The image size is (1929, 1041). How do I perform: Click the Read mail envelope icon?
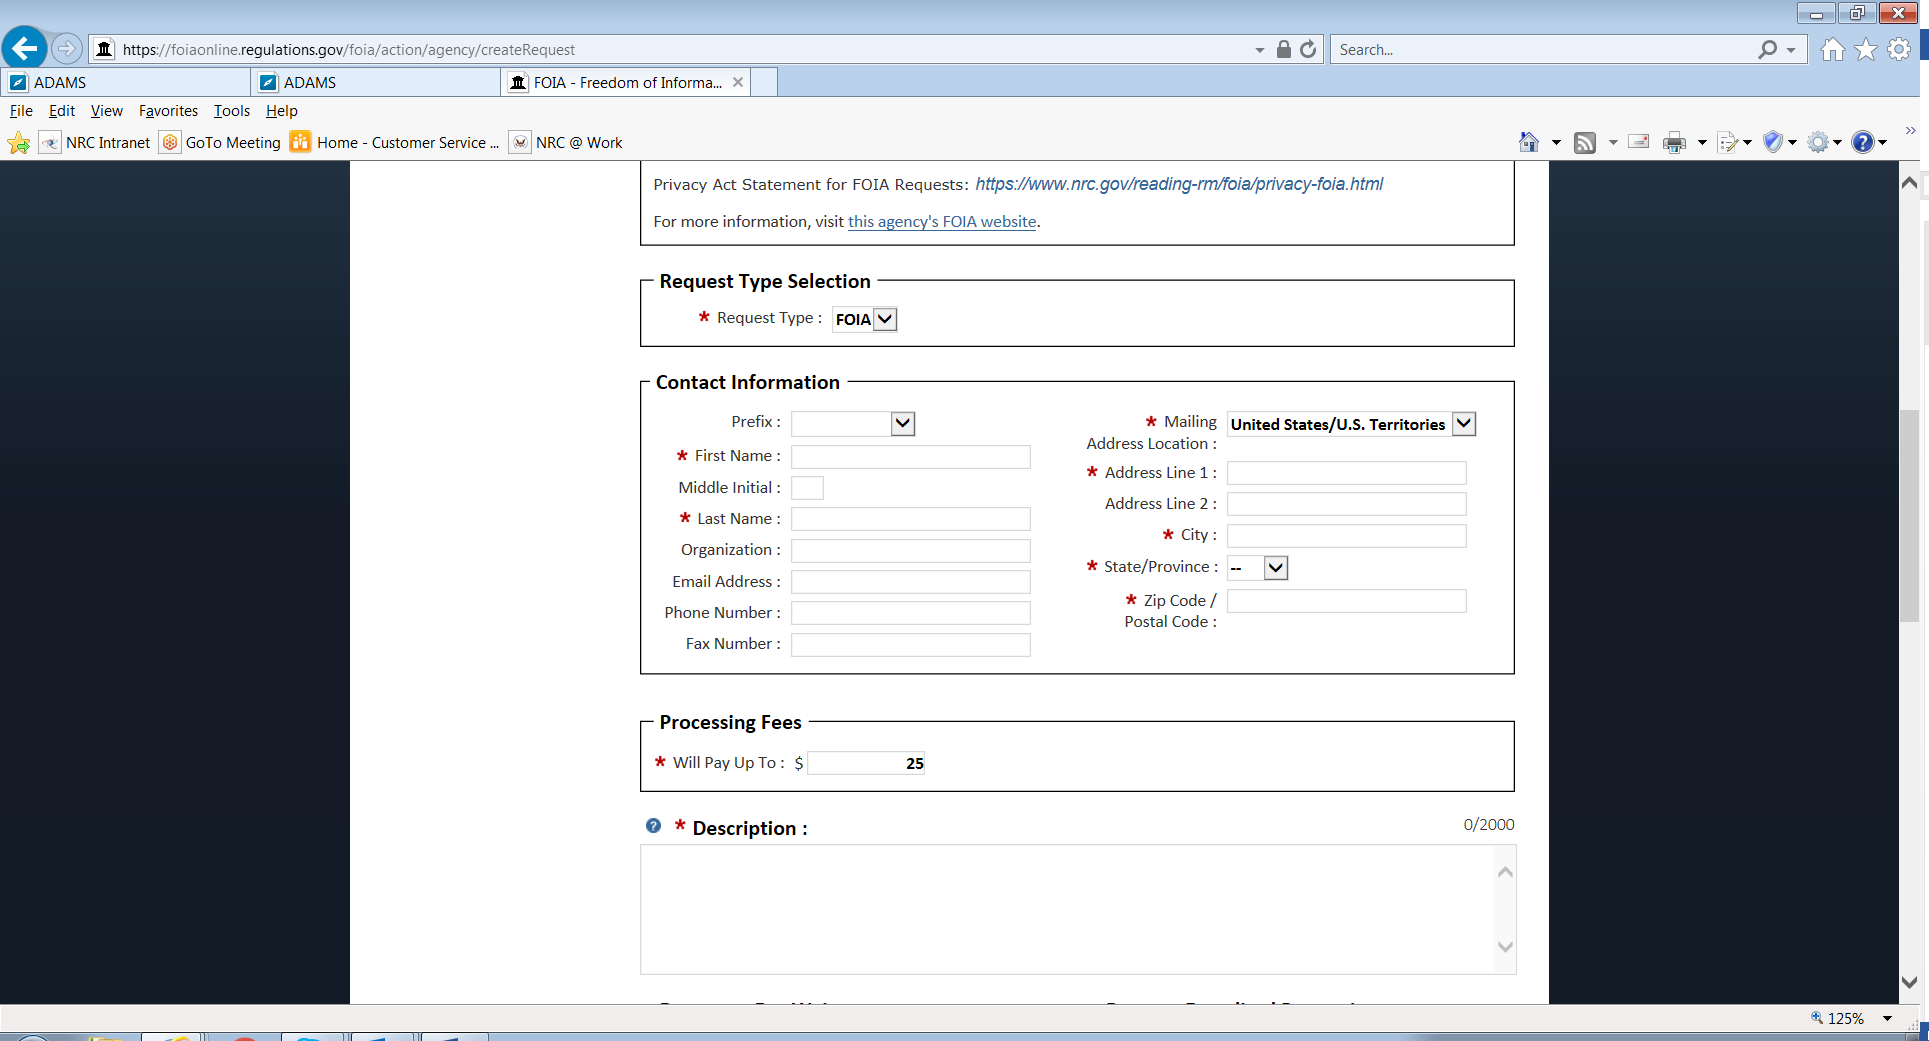[1638, 142]
